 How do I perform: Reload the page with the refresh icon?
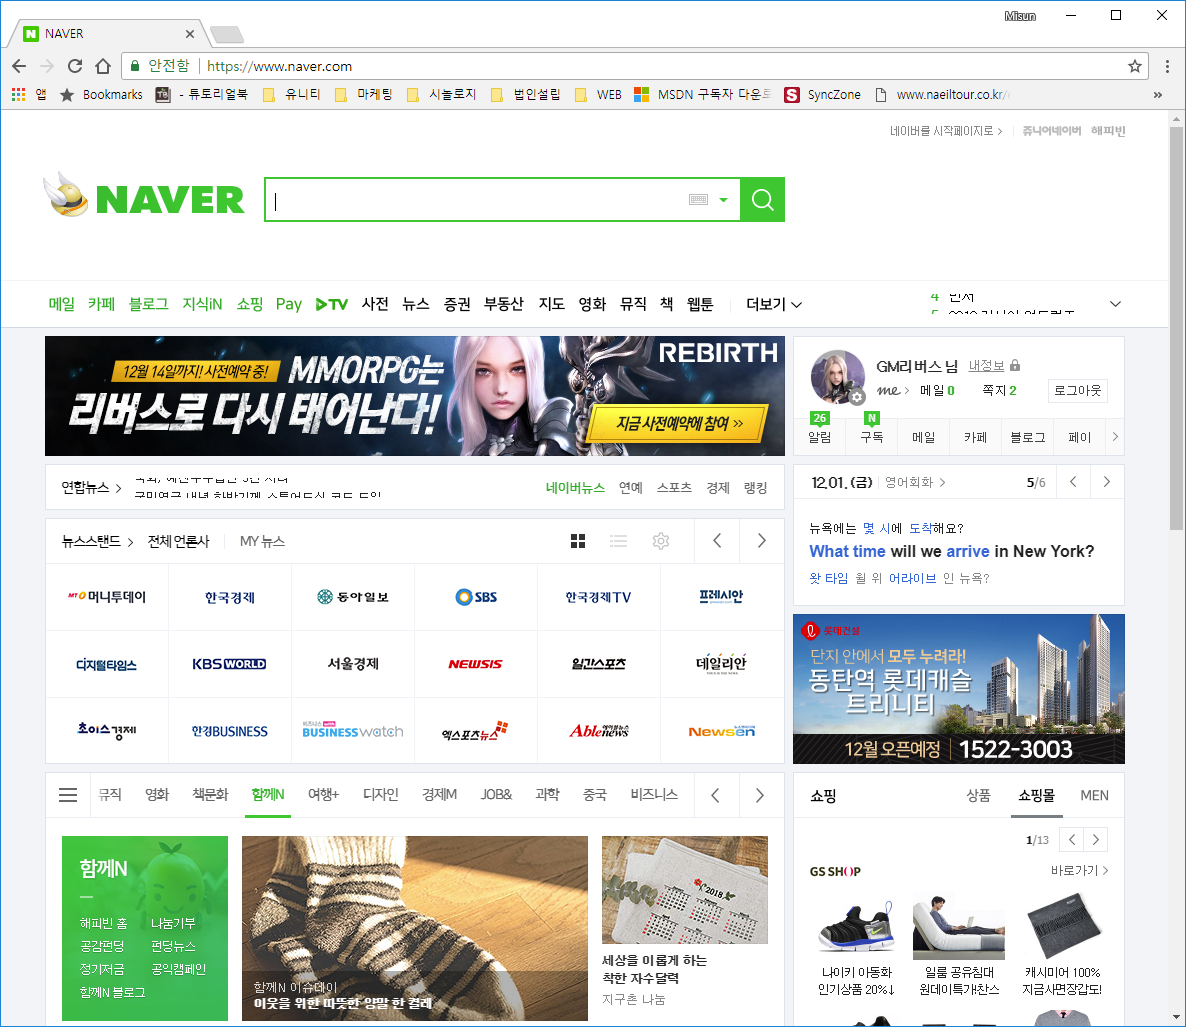click(75, 66)
